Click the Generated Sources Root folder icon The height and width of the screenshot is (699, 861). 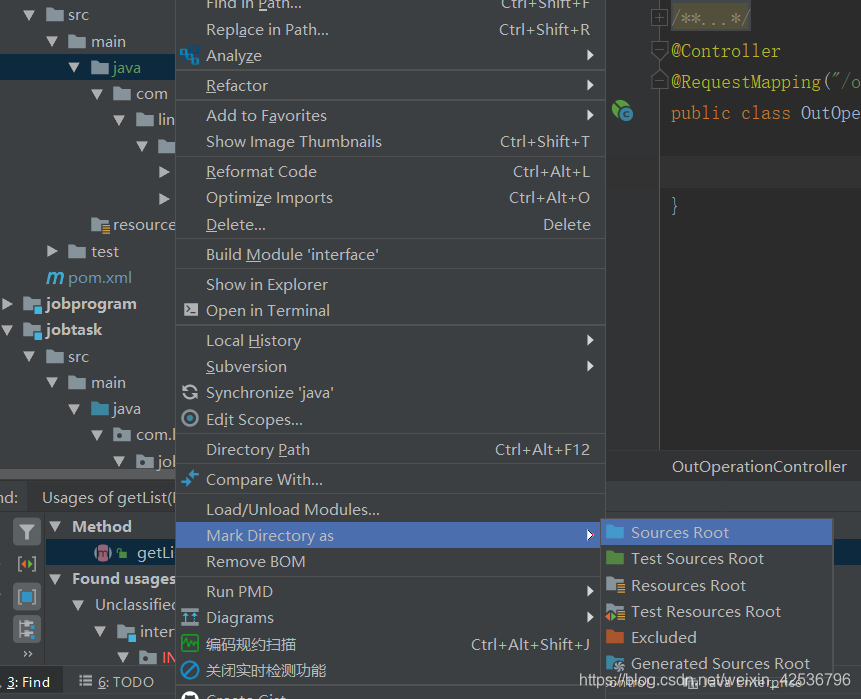(x=615, y=663)
